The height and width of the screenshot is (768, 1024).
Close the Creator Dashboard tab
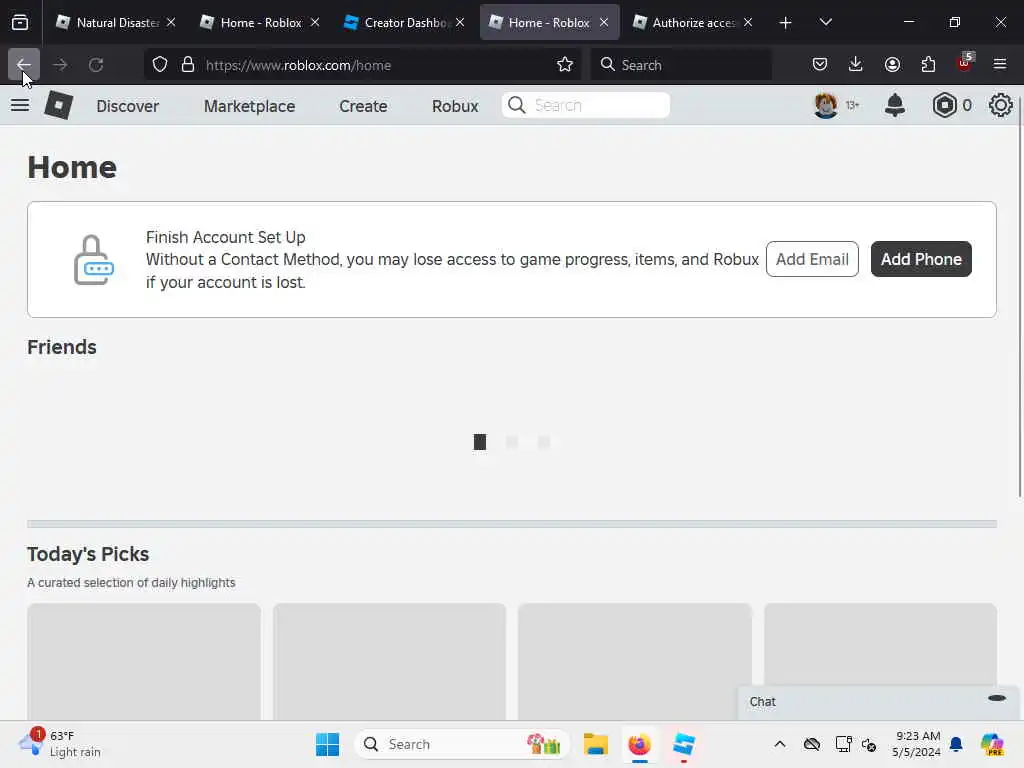(x=460, y=22)
